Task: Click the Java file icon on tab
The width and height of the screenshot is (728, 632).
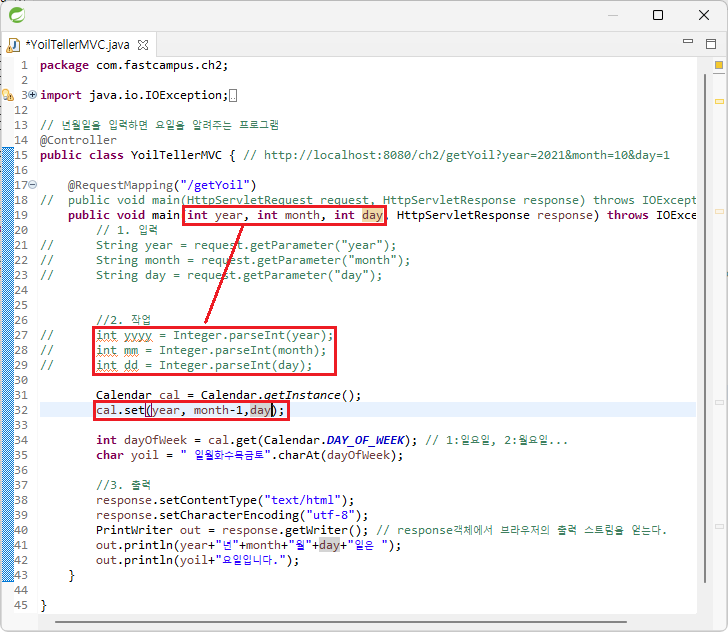Action: click(x=13, y=45)
